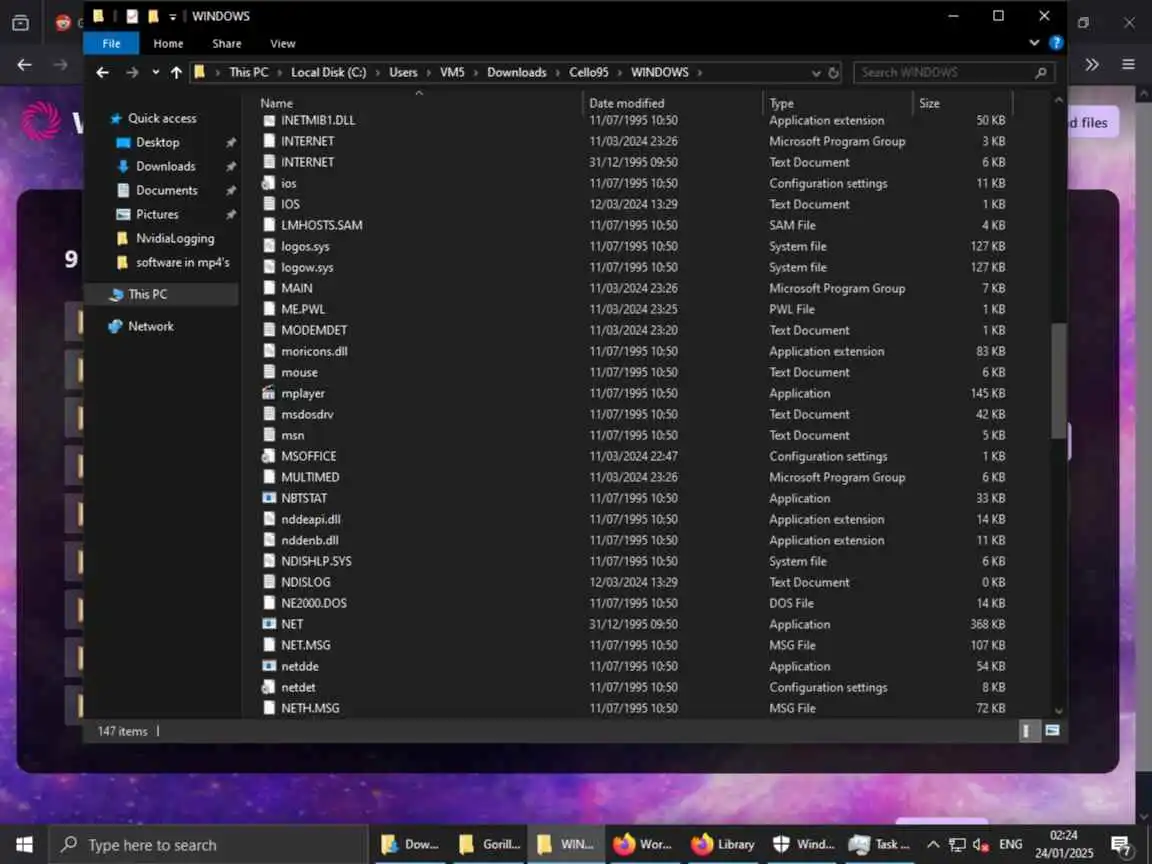Sort by Date modified column header
This screenshot has height=864, width=1152.
click(x=626, y=103)
